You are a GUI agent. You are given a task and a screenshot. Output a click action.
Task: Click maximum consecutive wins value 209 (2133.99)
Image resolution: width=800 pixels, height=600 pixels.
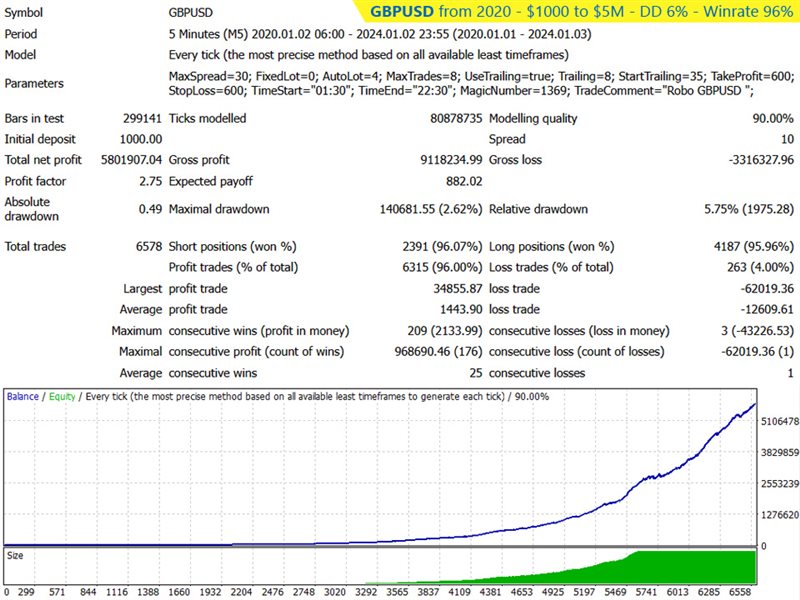(445, 331)
